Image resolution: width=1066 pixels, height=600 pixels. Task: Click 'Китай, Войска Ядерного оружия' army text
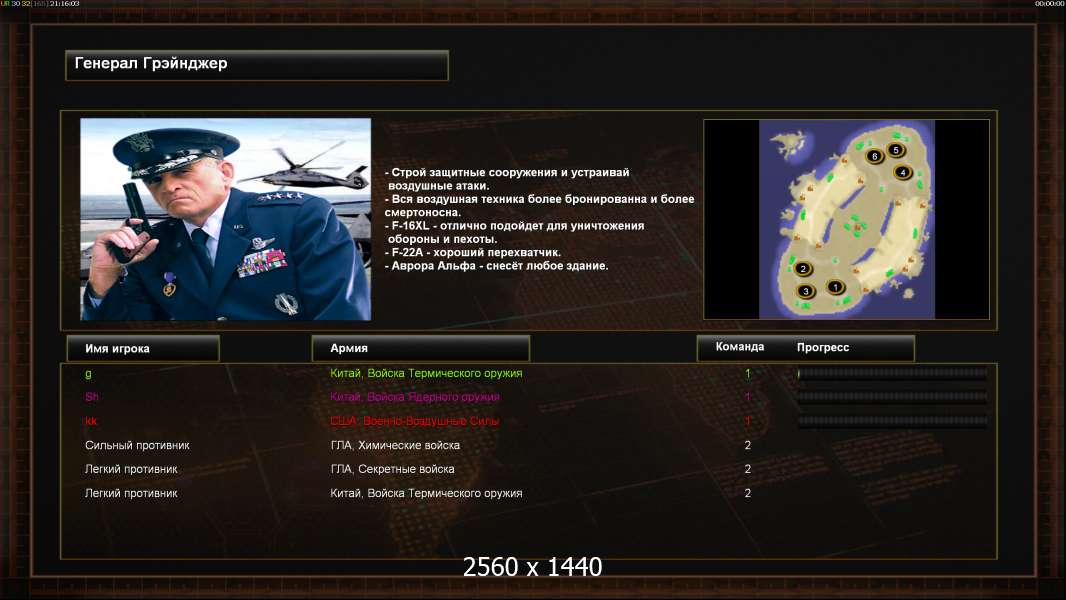tap(415, 397)
